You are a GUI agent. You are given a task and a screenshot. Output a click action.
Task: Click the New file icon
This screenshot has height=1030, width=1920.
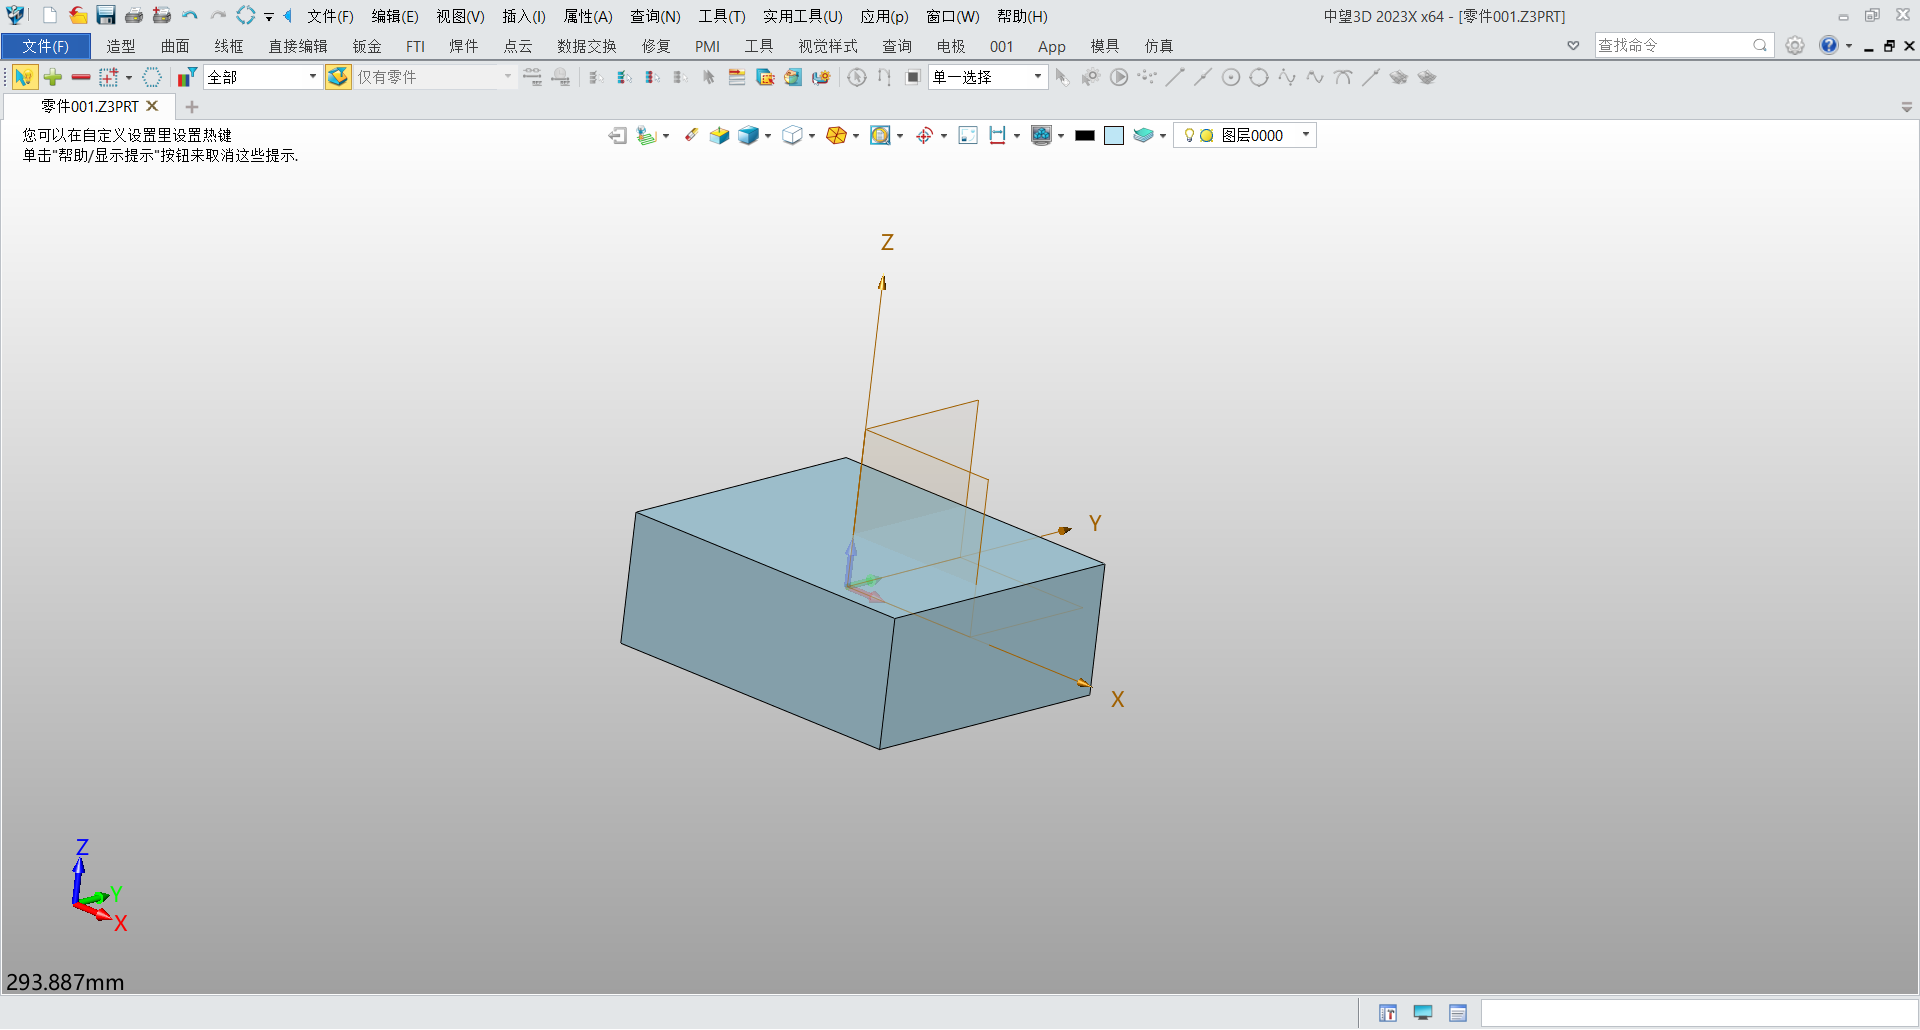click(50, 16)
